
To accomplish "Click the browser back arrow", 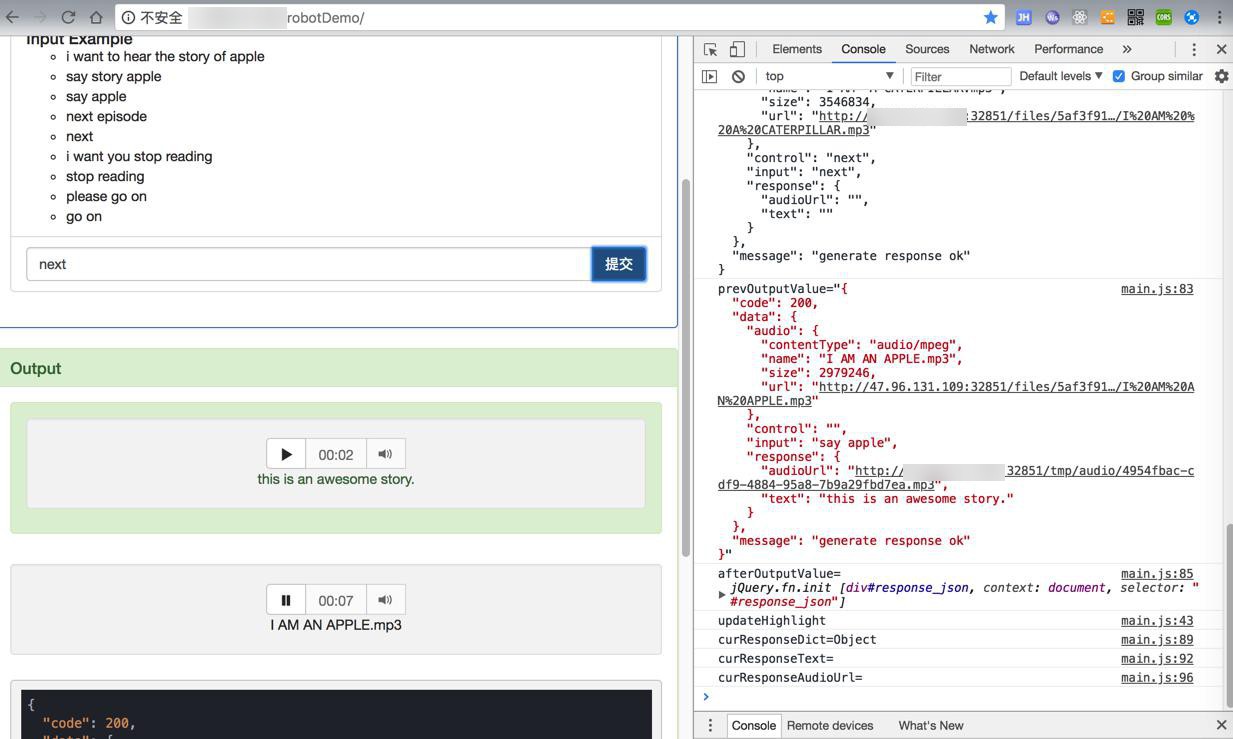I will pyautogui.click(x=13, y=17).
